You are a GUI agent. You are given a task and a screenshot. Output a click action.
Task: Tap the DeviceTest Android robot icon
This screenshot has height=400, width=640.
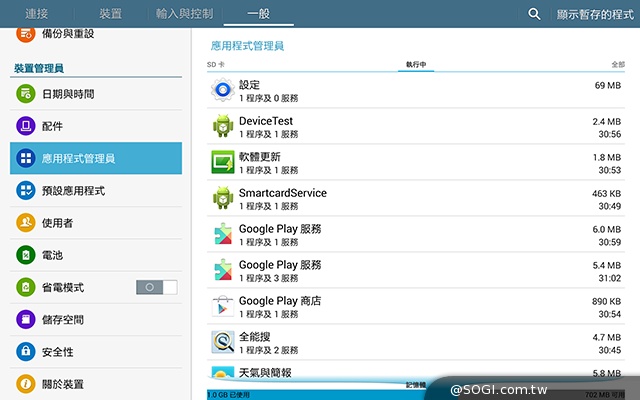pos(223,126)
